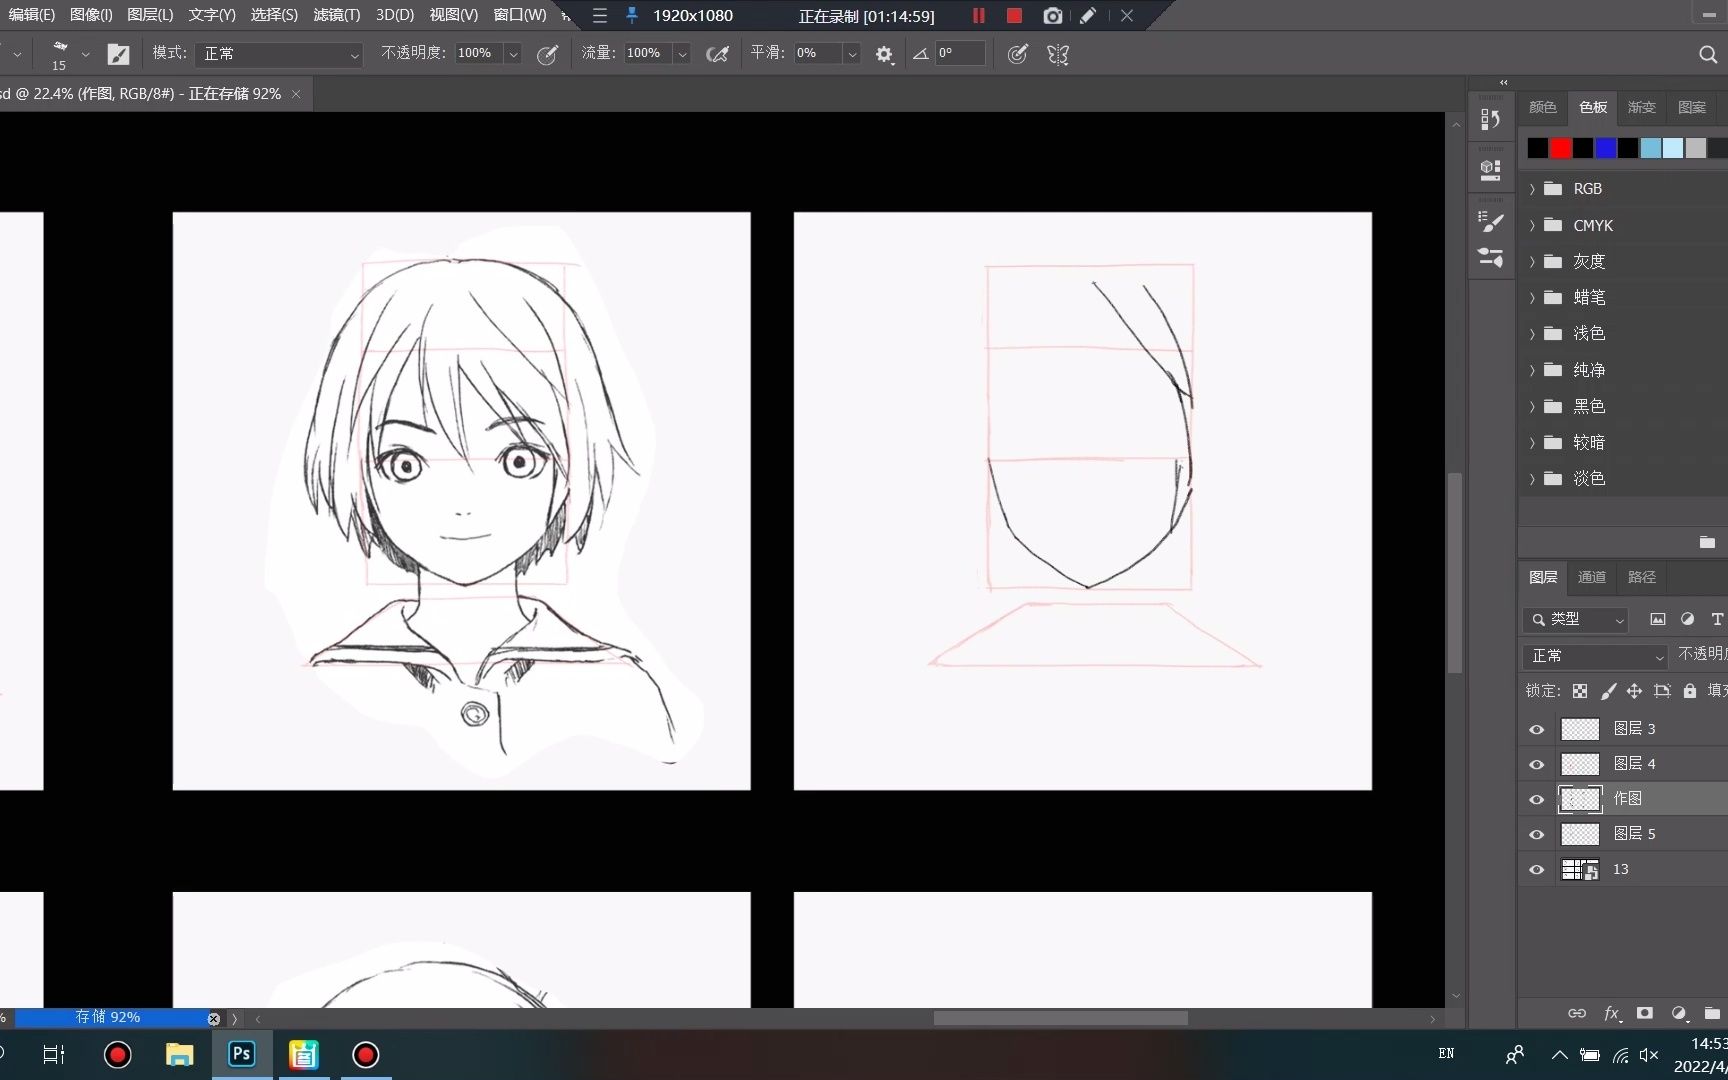Lock layer position move toggle
Image resolution: width=1728 pixels, height=1080 pixels.
(x=1634, y=691)
